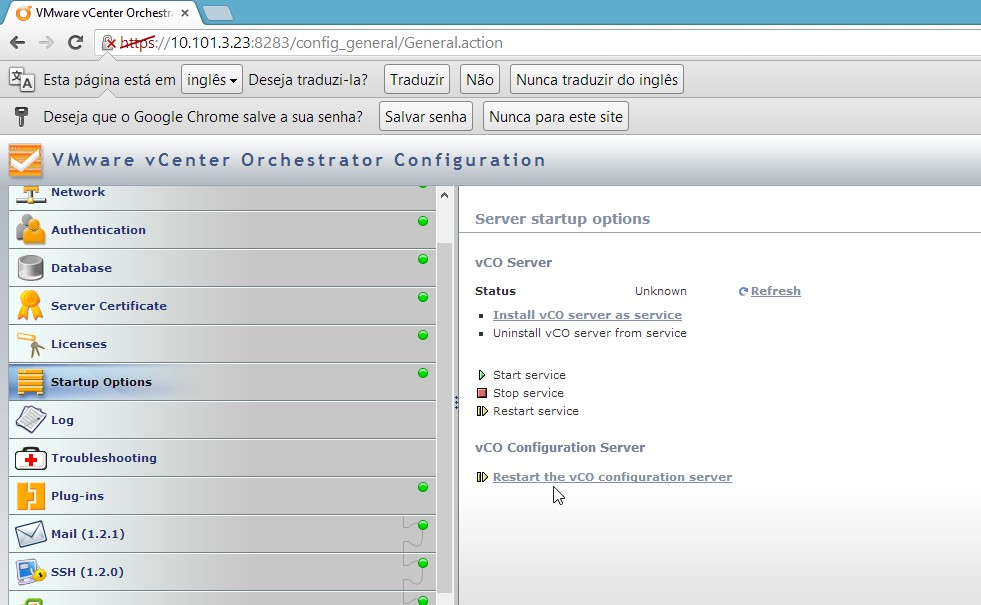
Task: Click the Mail envelope icon
Action: pos(31,534)
